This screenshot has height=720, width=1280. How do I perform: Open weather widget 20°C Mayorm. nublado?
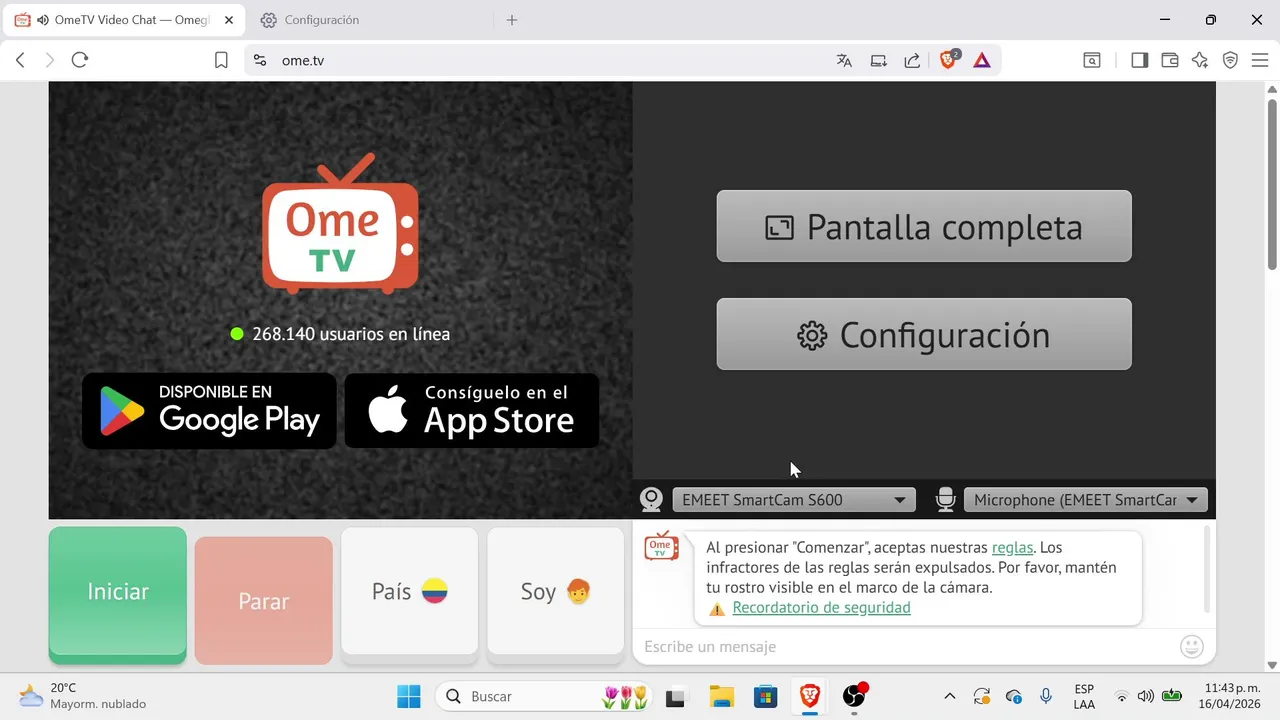pyautogui.click(x=83, y=696)
